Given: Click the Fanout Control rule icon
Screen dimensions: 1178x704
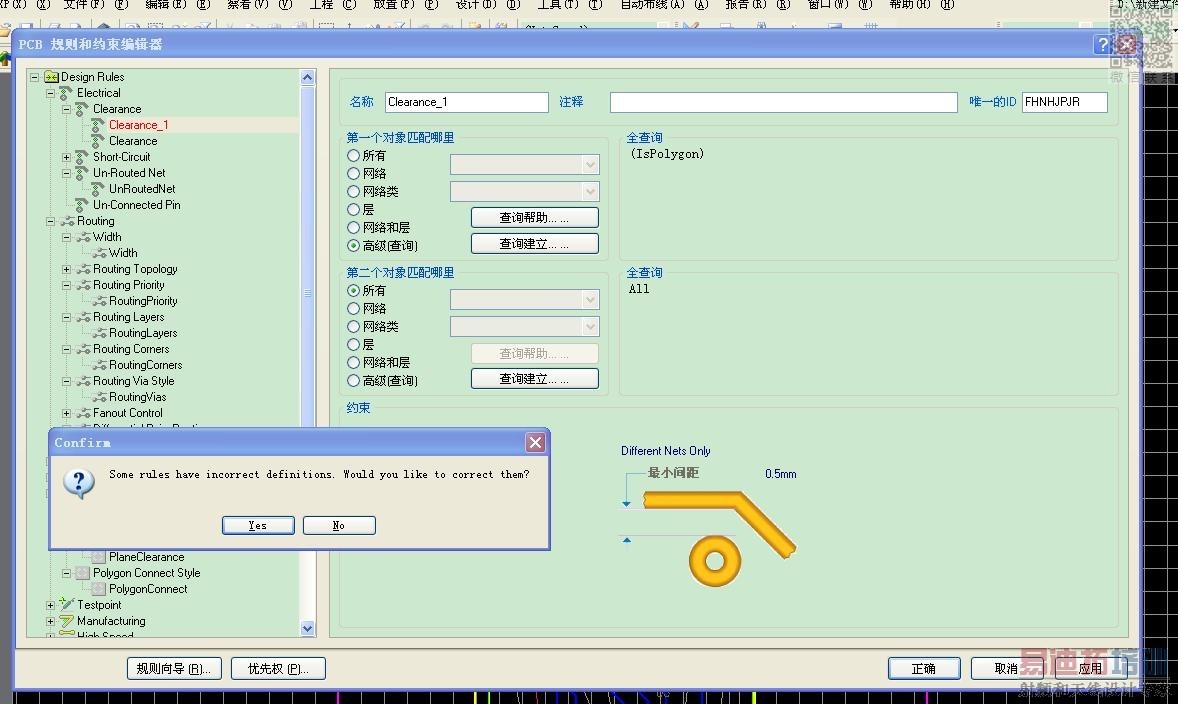Looking at the screenshot, I should point(83,413).
